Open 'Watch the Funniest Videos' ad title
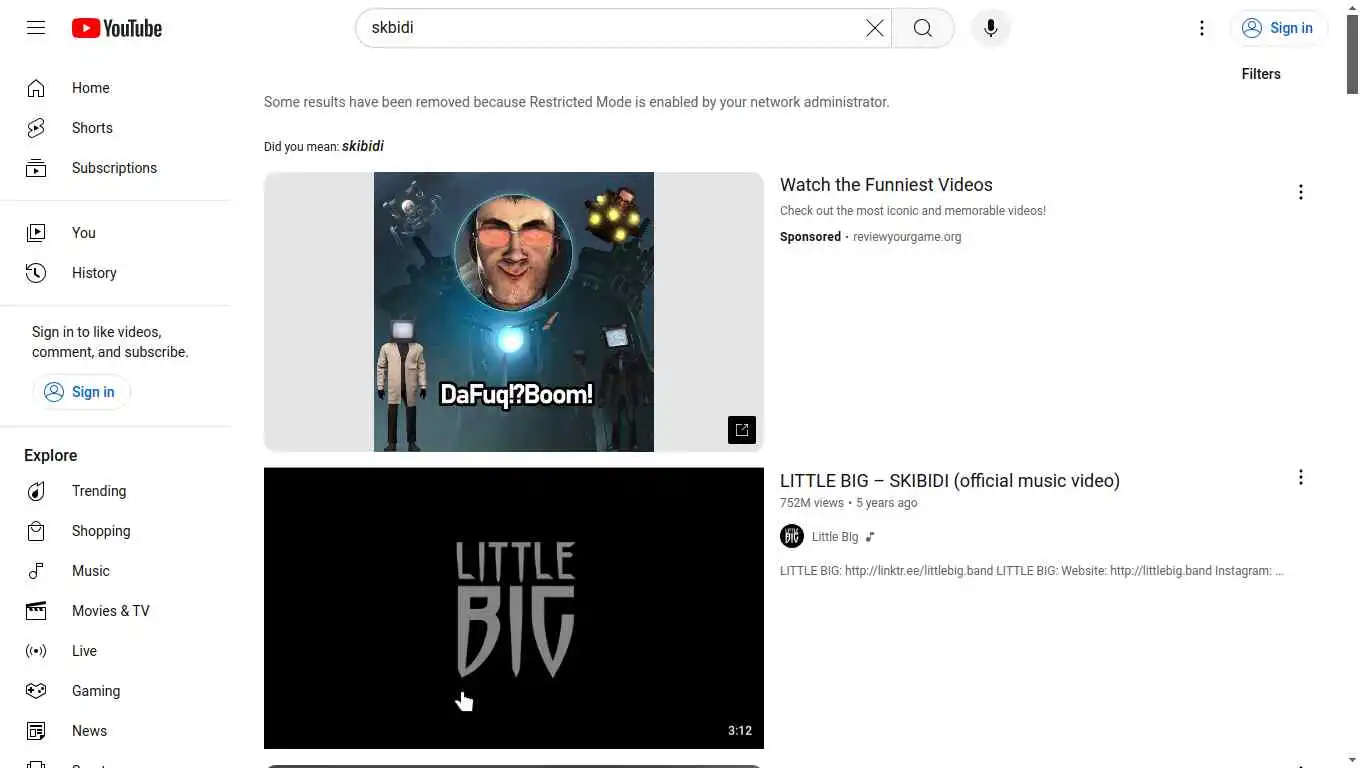1360x768 pixels. tap(886, 185)
